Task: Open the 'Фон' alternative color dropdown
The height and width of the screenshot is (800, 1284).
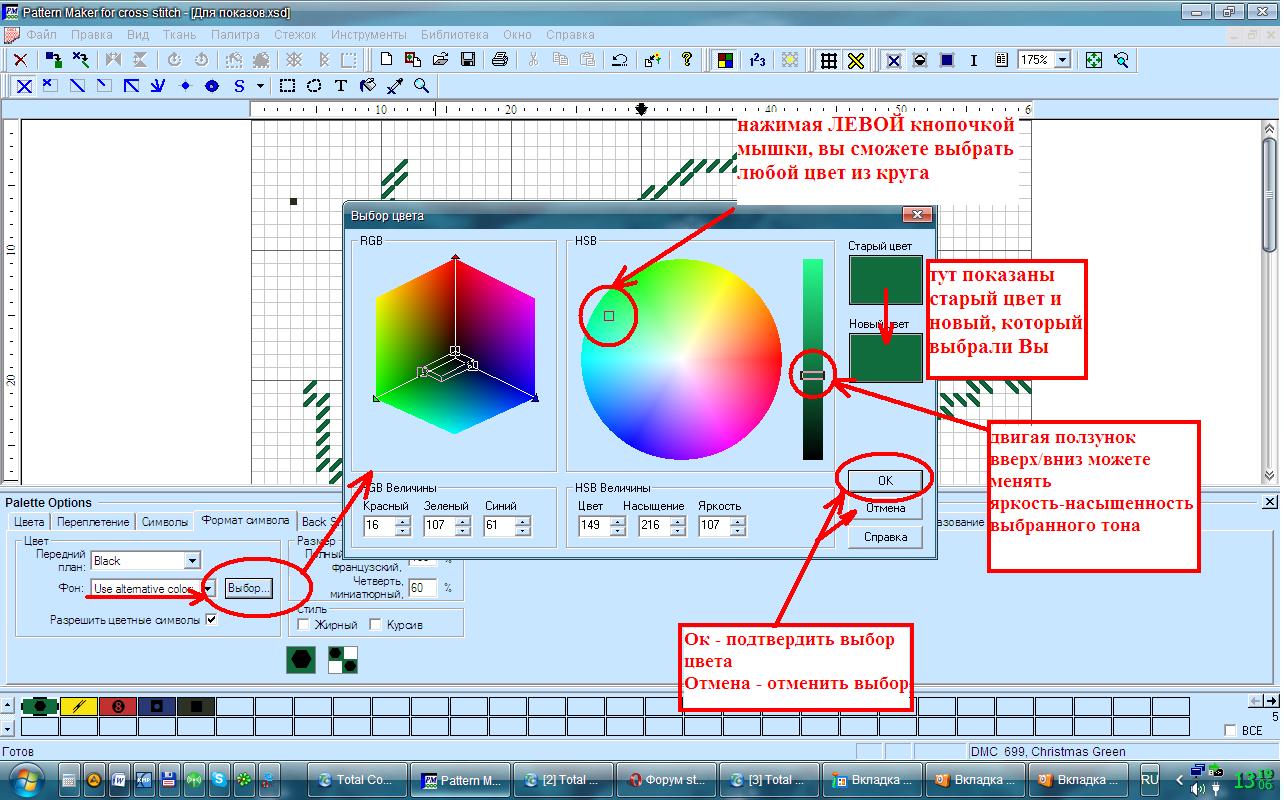Action: 208,589
